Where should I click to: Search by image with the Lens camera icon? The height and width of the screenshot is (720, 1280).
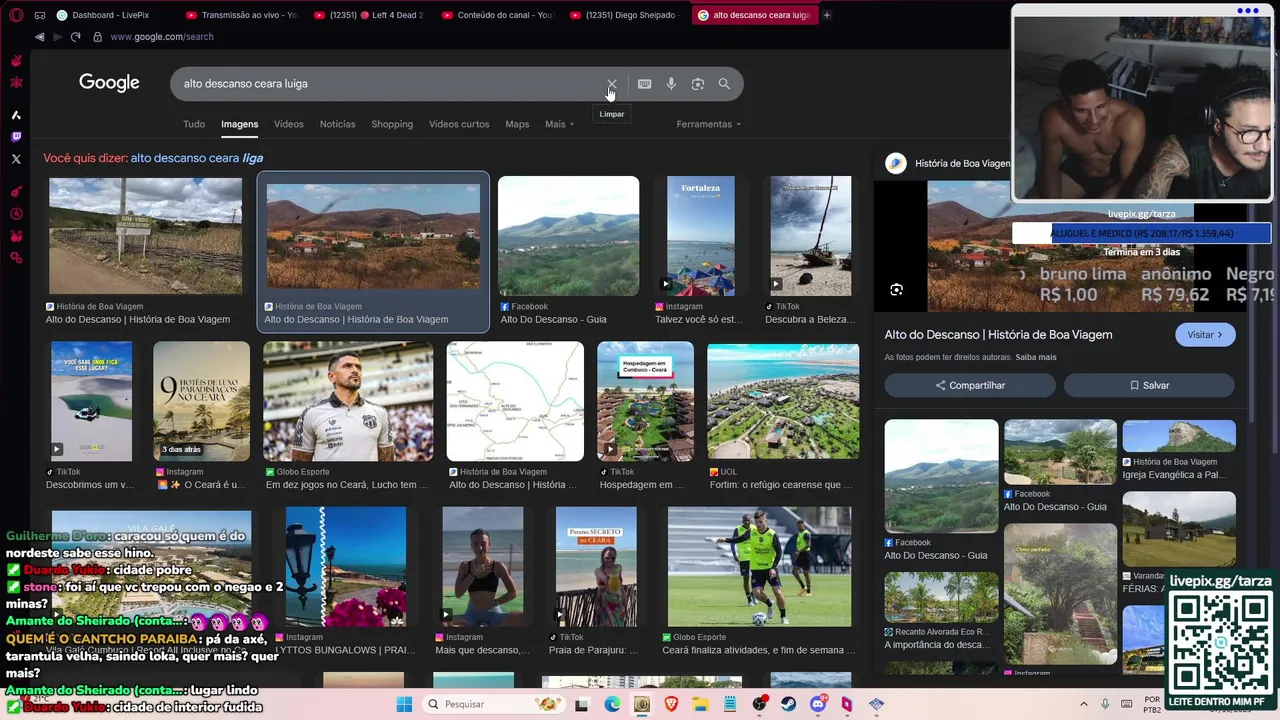pyautogui.click(x=698, y=84)
